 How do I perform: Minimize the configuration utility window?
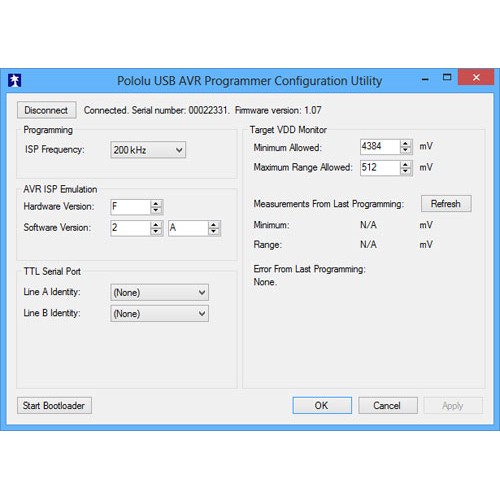(x=425, y=79)
